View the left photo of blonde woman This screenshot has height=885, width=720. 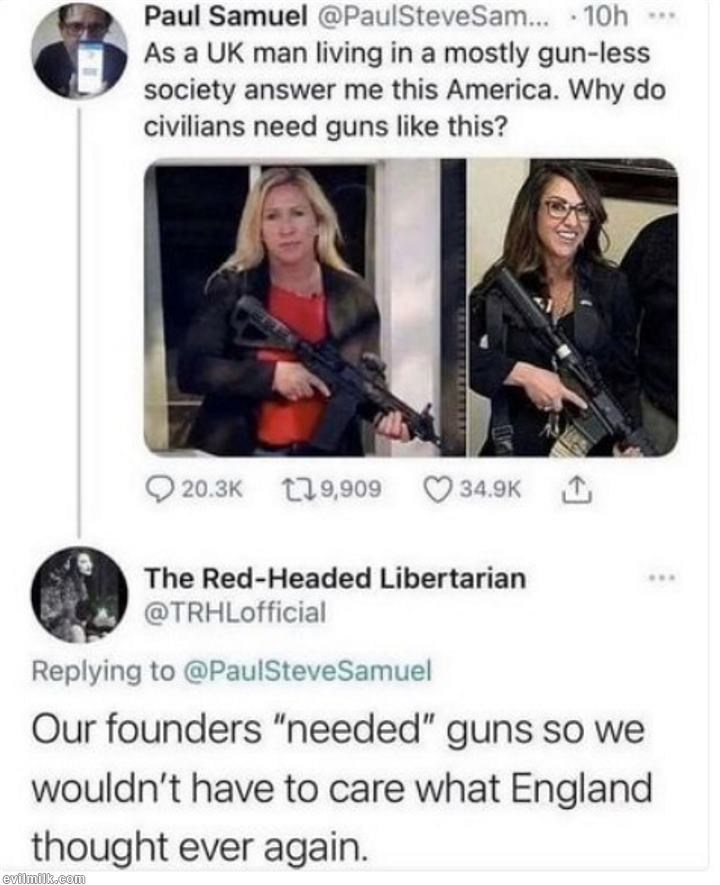tap(305, 307)
